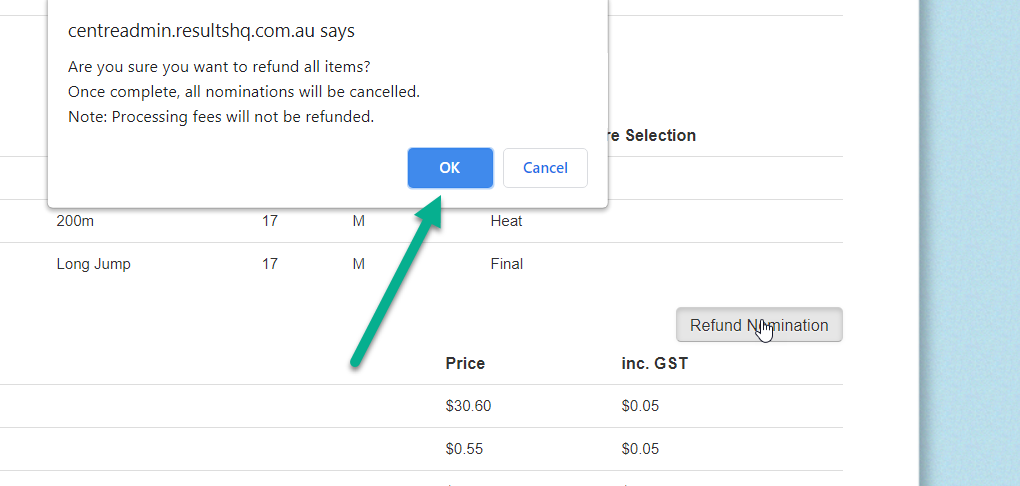Click the $30.60 price value
Viewport: 1020px width, 486px height.
point(468,406)
